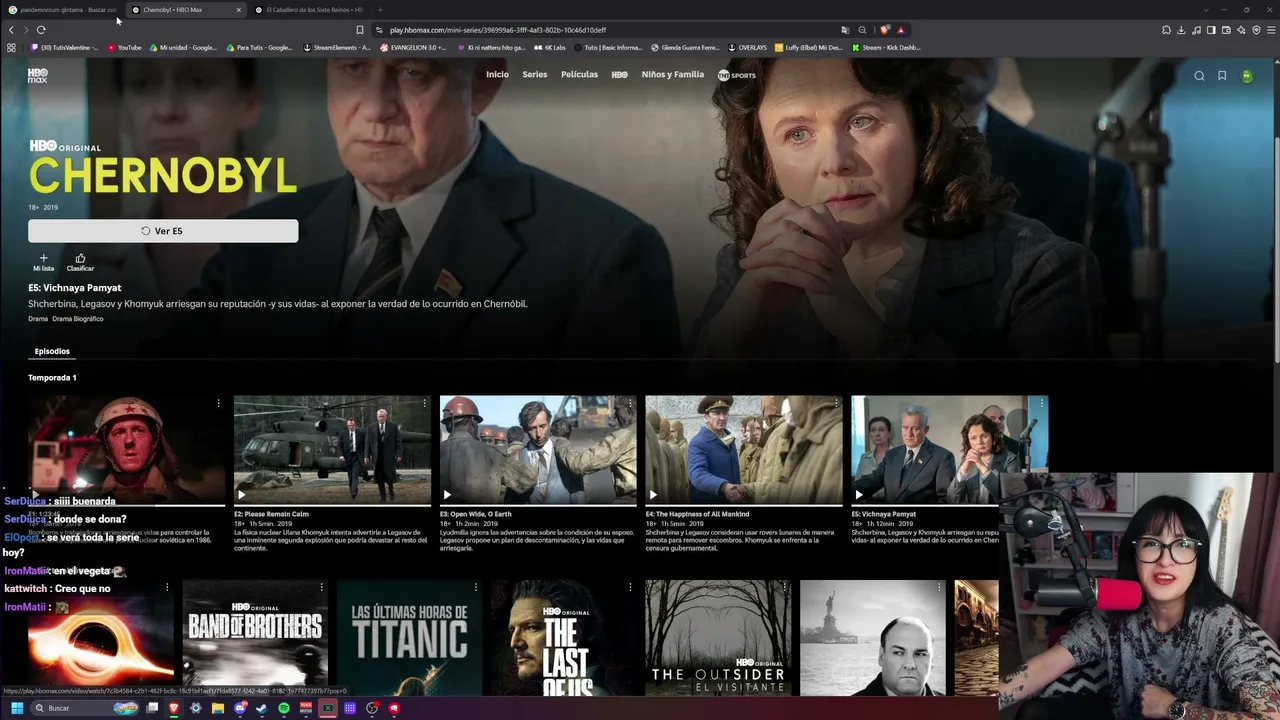1280x720 pixels.
Task: Go to Inicio in the navigation
Action: [x=497, y=75]
